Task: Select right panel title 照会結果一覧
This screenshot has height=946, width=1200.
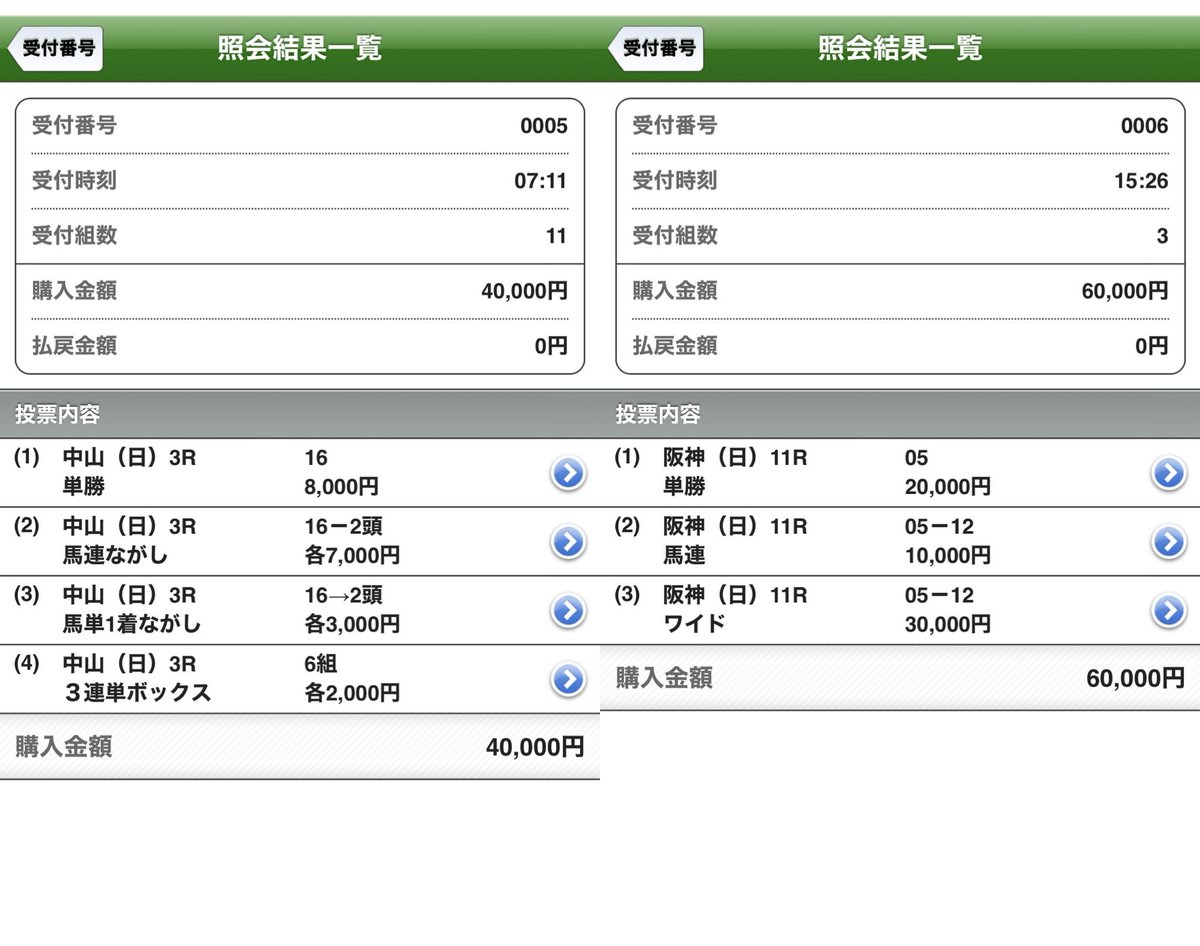Action: pos(900,48)
